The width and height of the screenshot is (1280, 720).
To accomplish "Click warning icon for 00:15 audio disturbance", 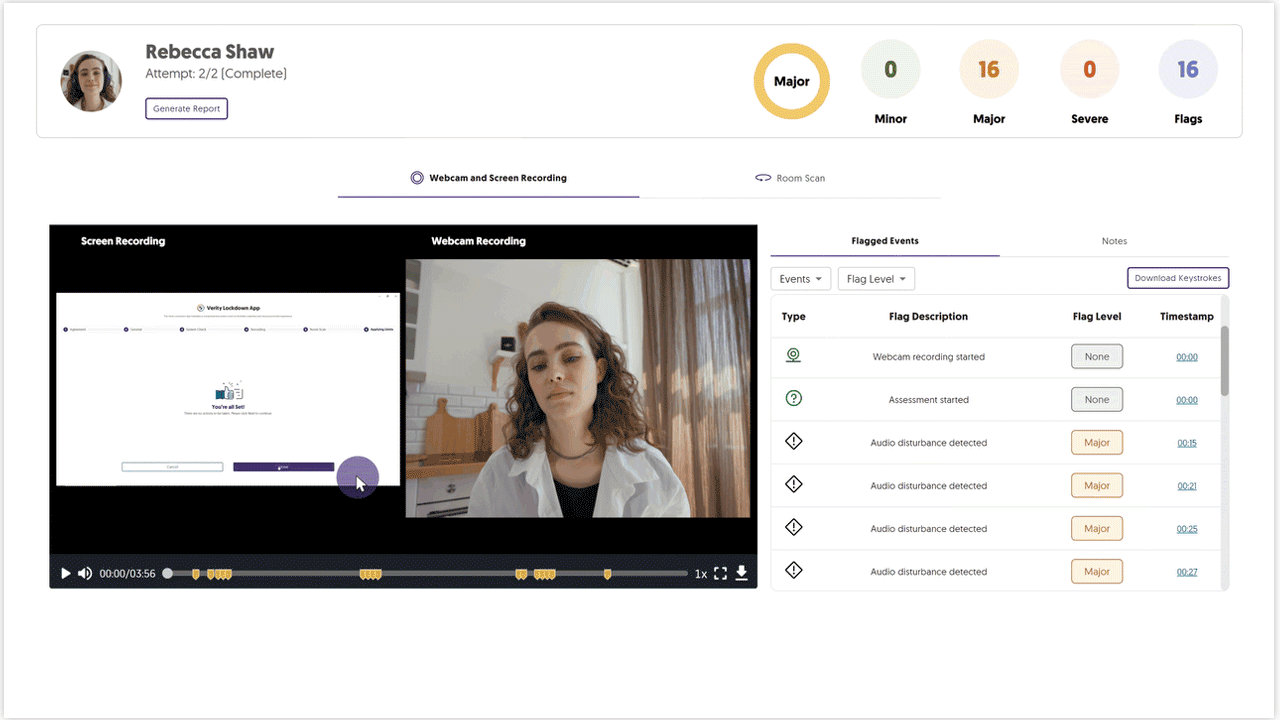I will point(794,442).
